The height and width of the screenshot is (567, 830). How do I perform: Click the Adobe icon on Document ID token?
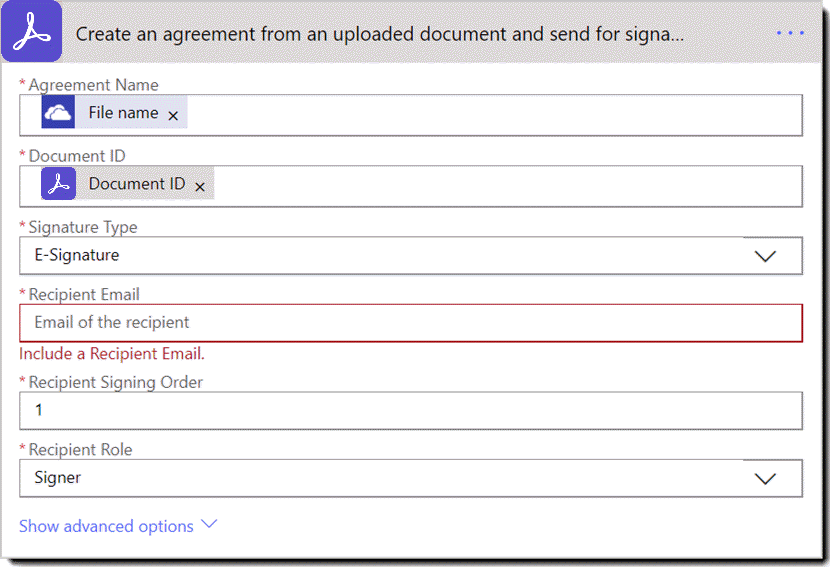click(x=58, y=184)
